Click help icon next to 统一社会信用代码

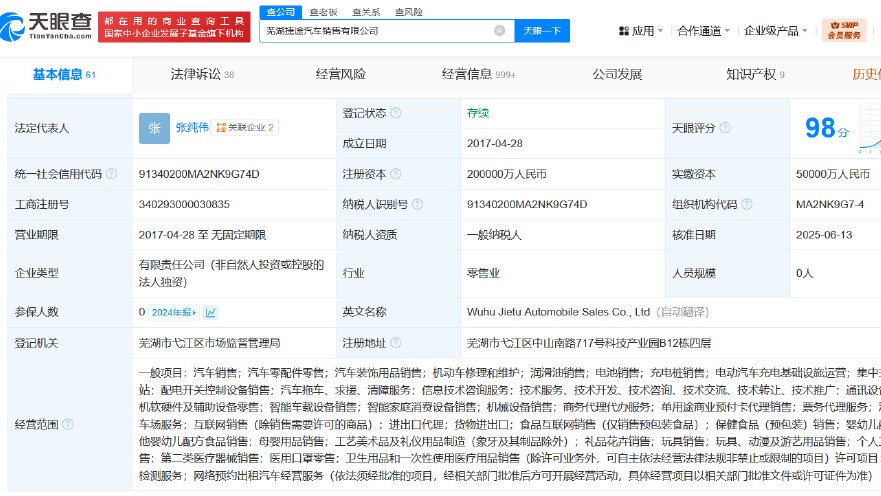pos(111,174)
